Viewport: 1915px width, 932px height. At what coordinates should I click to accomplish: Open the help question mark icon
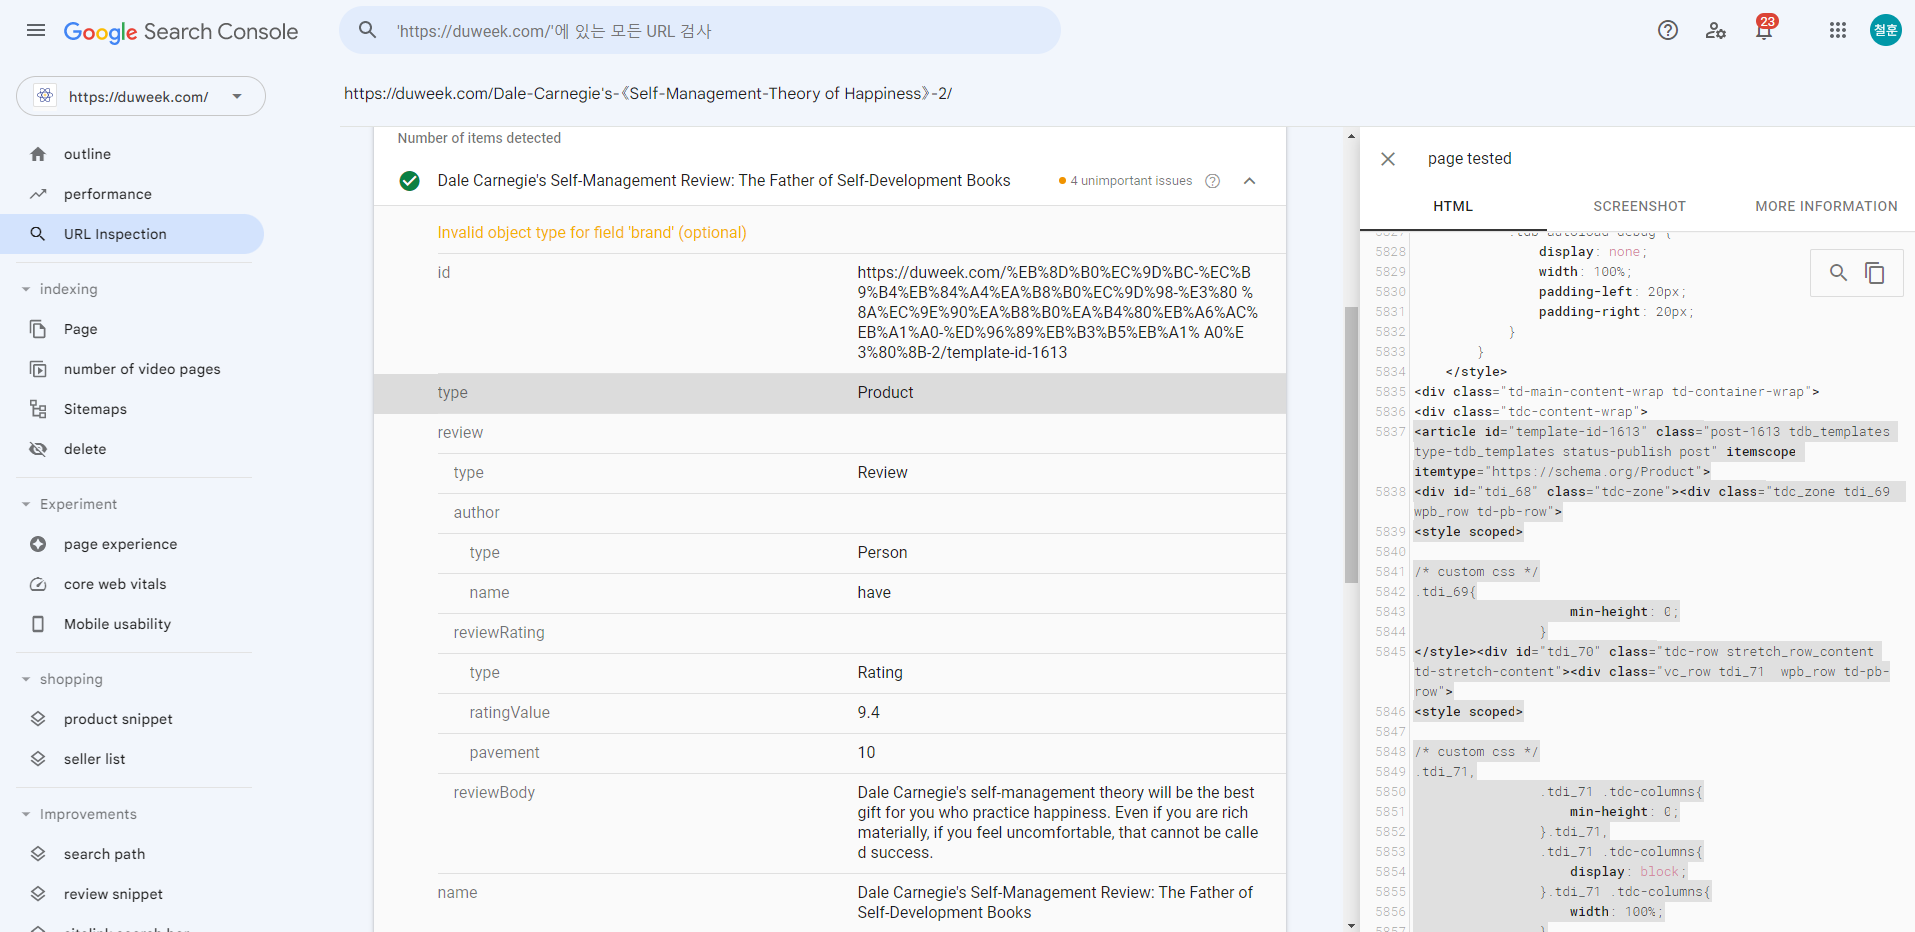[1668, 30]
